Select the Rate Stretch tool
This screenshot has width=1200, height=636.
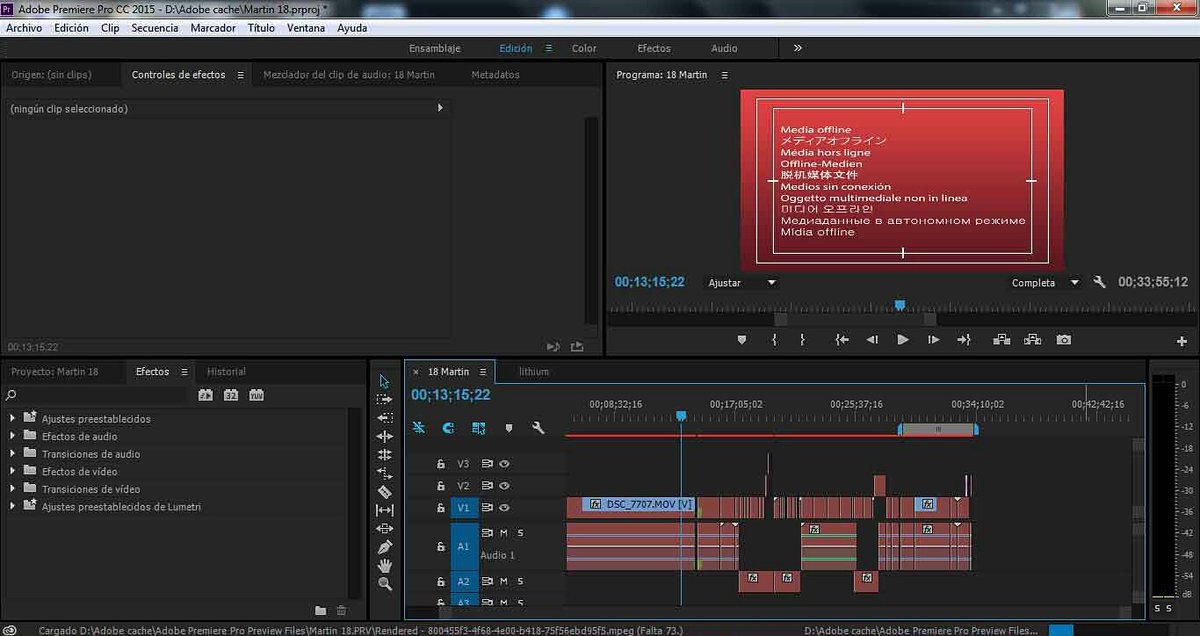[x=385, y=473]
